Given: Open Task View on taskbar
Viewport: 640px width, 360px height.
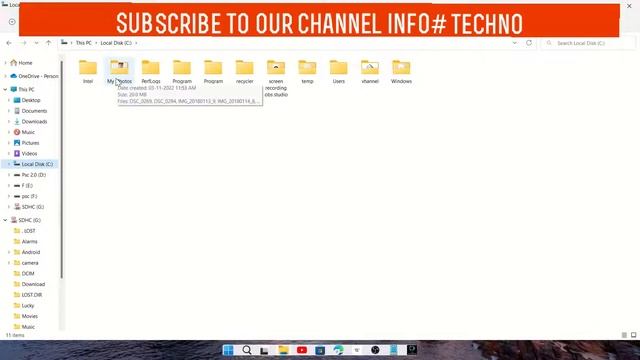Looking at the screenshot, I should point(264,350).
